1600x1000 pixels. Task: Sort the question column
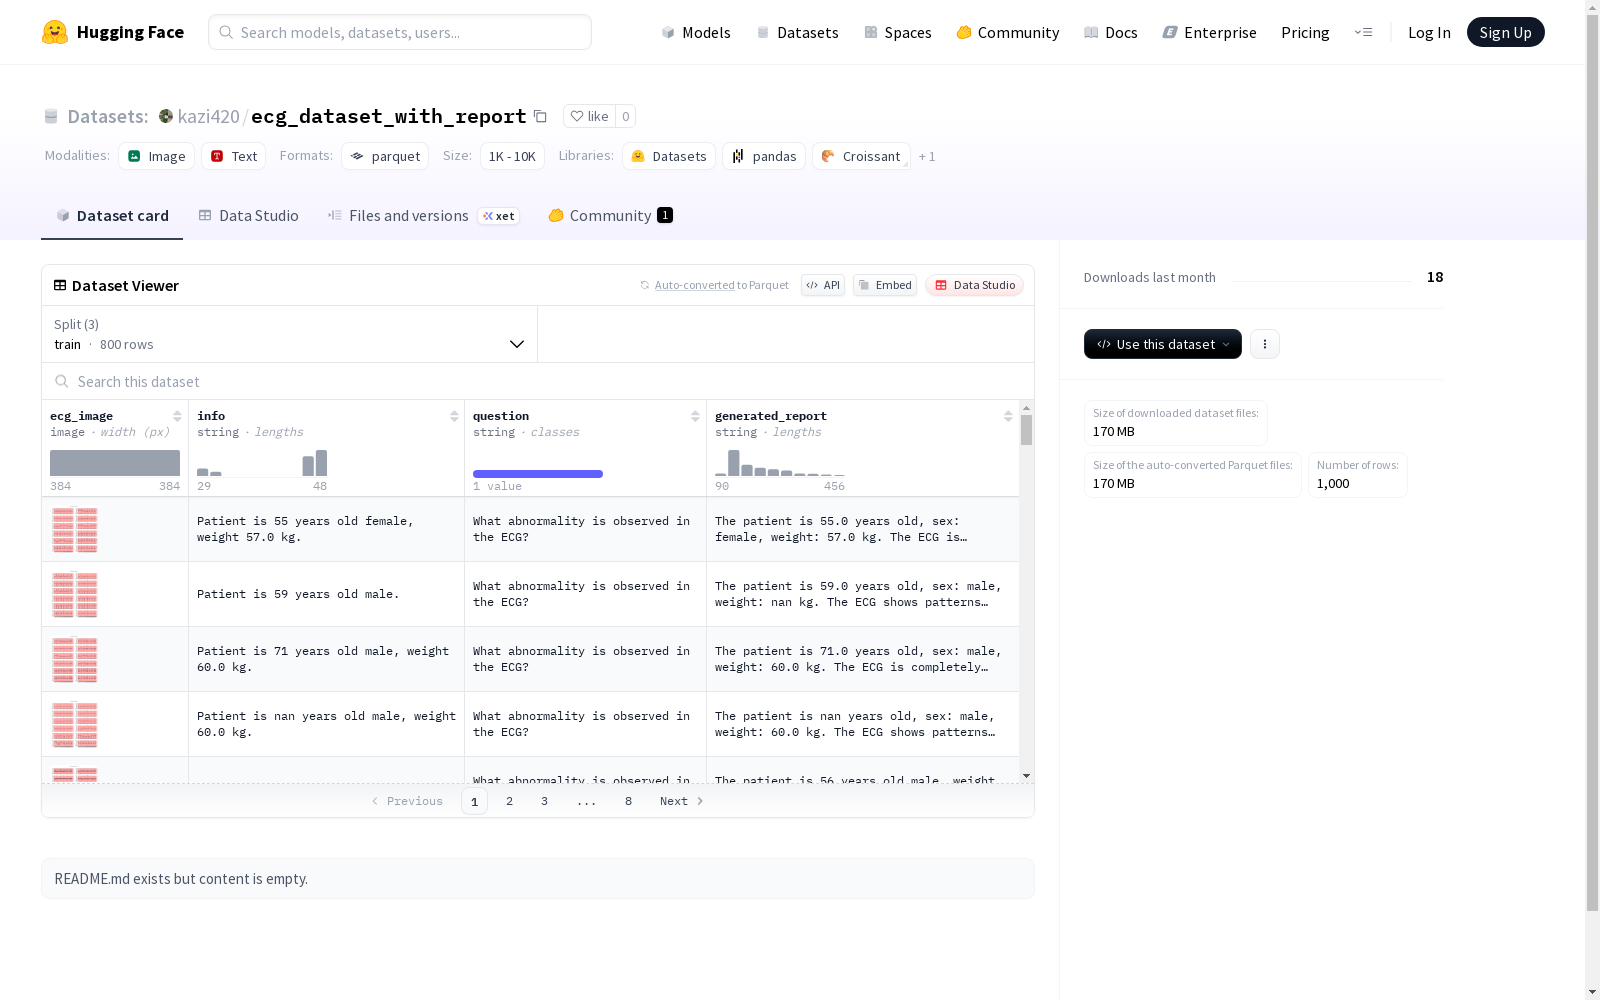[x=695, y=416]
